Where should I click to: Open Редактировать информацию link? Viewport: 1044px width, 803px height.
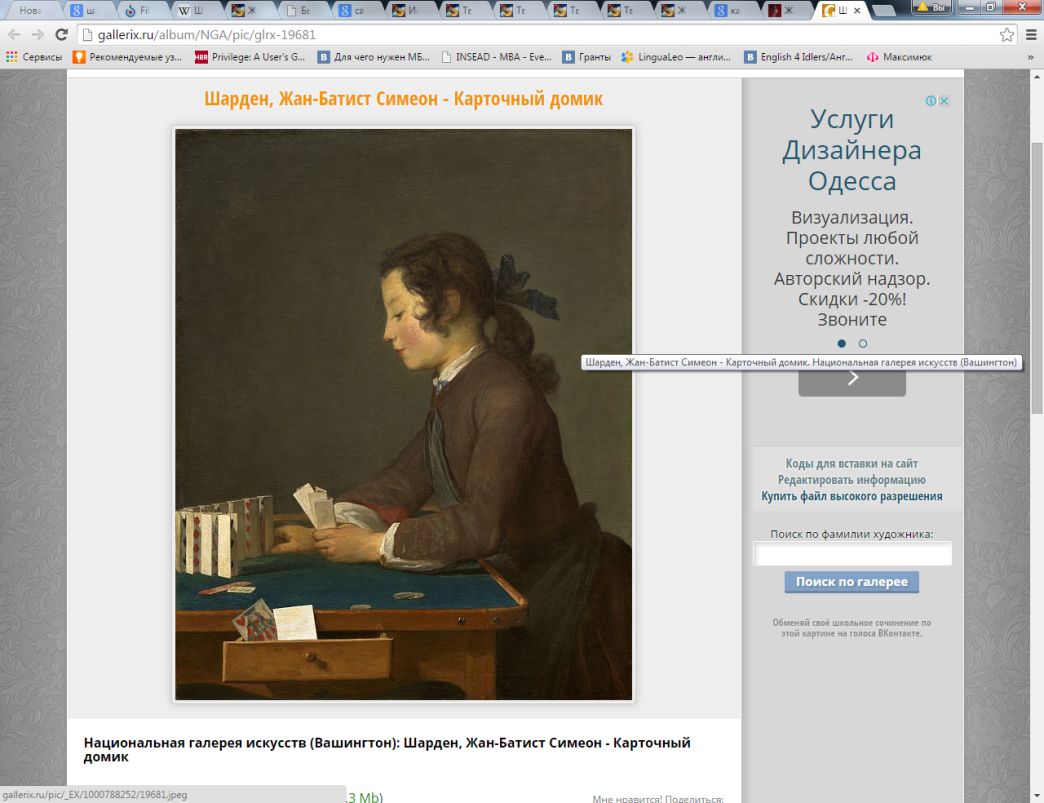(852, 479)
